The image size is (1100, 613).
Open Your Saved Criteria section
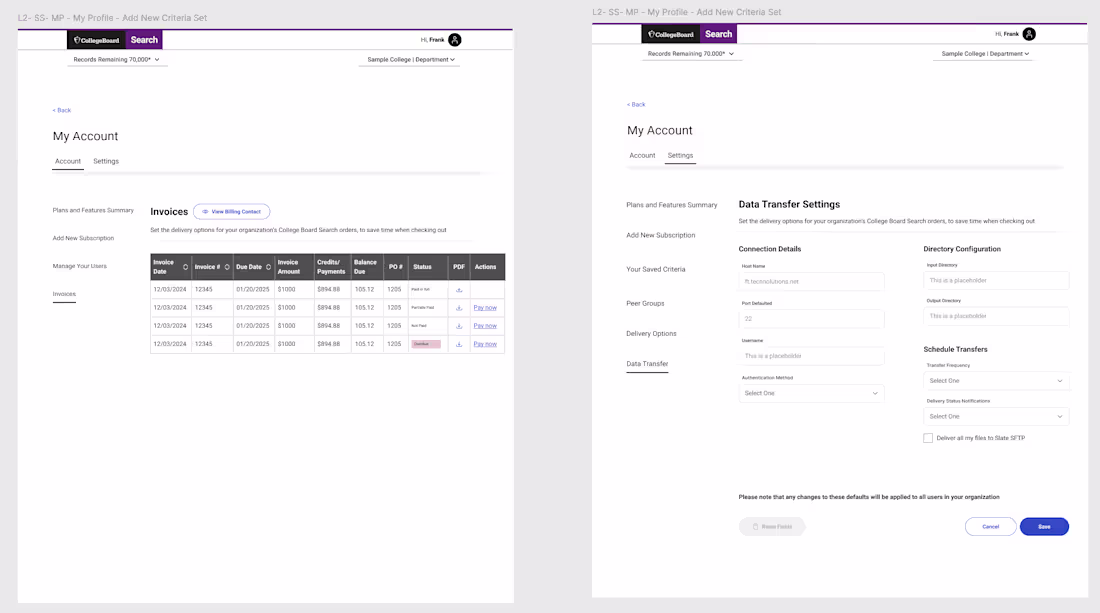[655, 269]
